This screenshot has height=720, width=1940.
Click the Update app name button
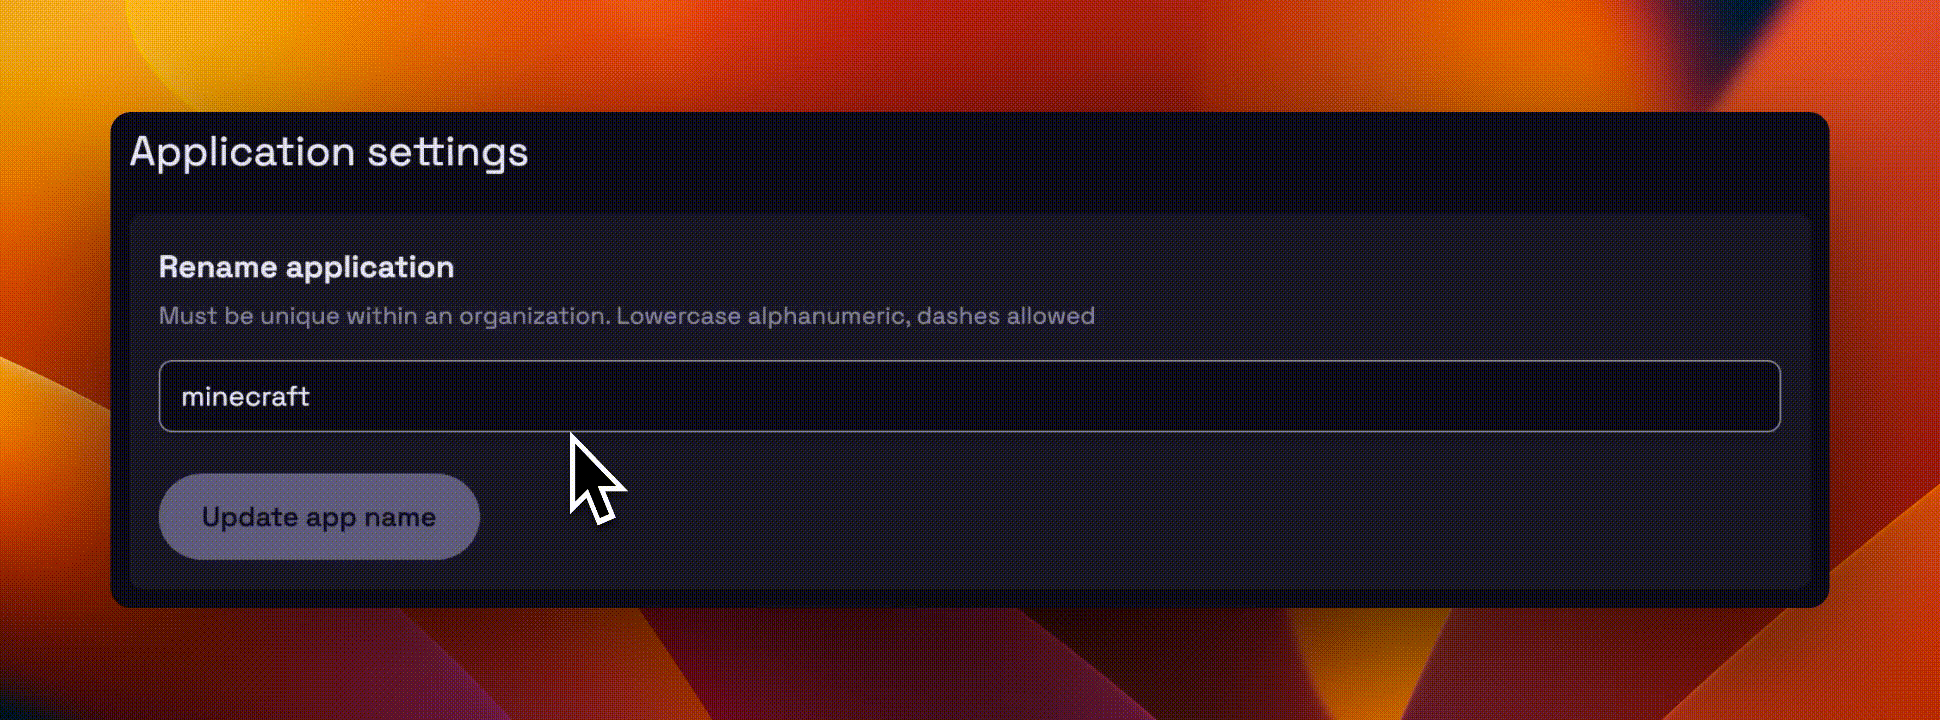(319, 516)
